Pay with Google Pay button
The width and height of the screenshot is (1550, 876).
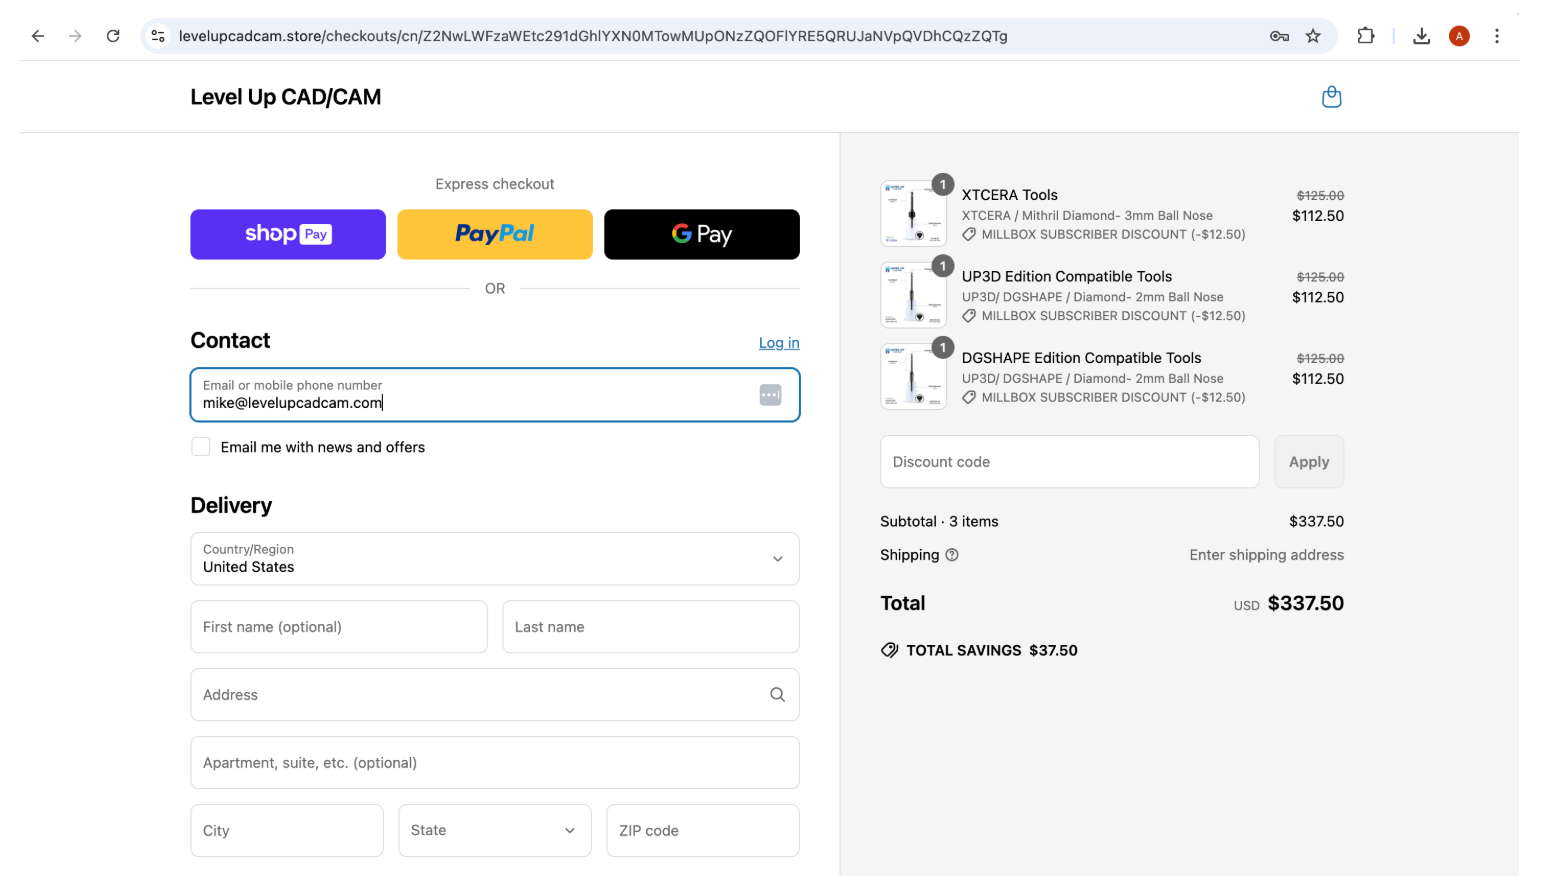coord(702,234)
